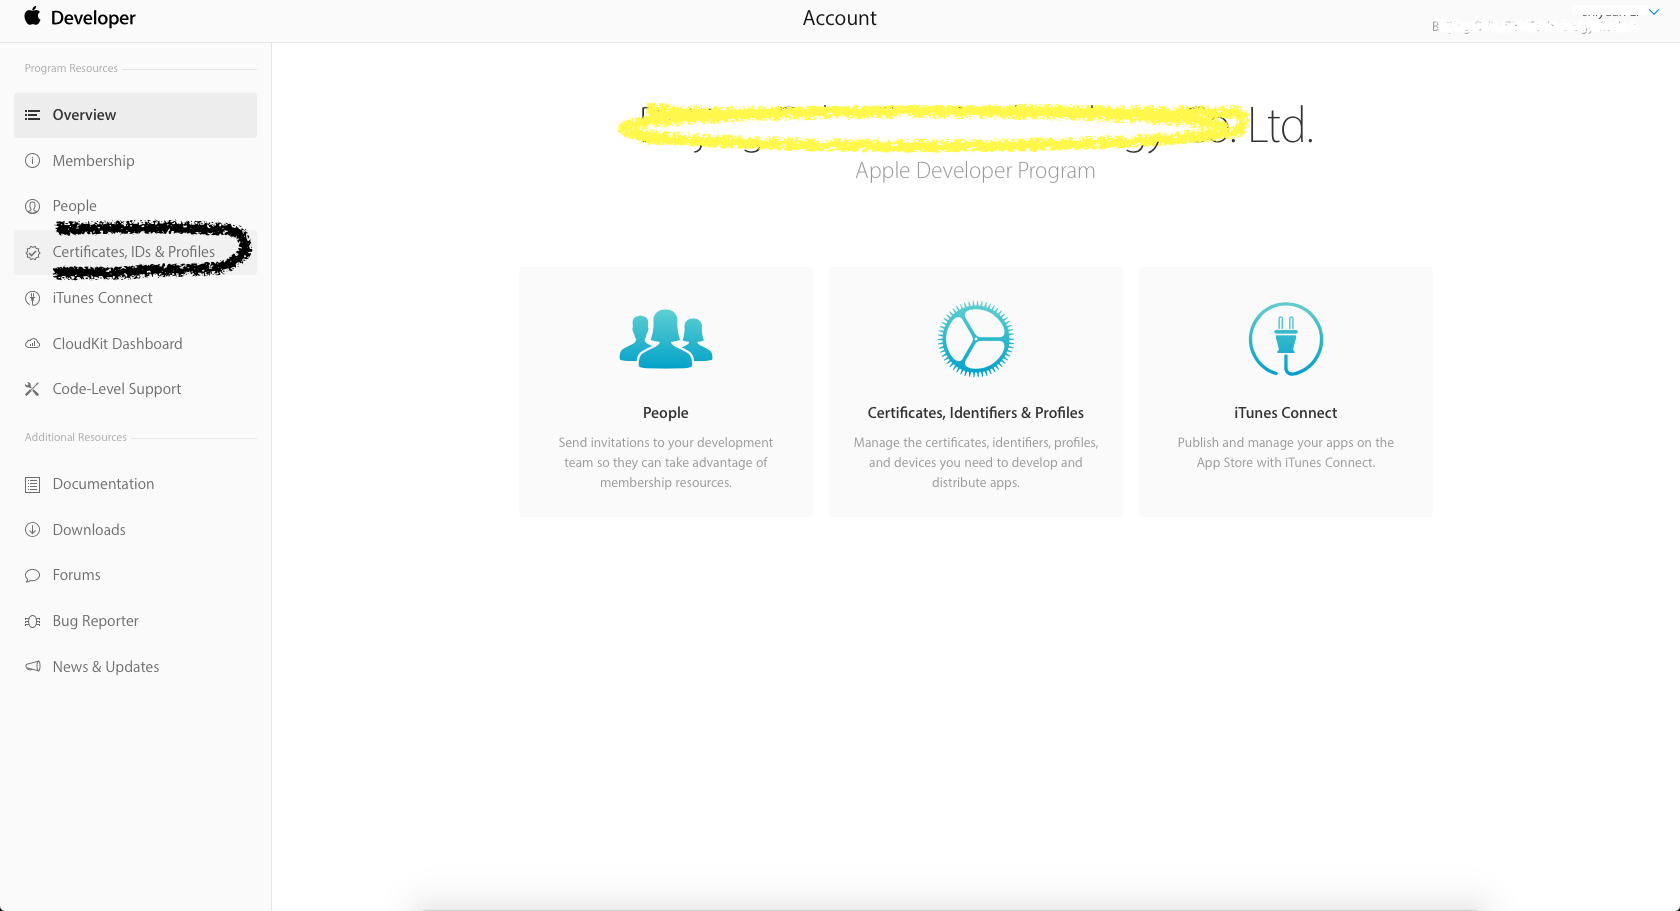
Task: Click the Apple logo in header
Action: click(32, 16)
